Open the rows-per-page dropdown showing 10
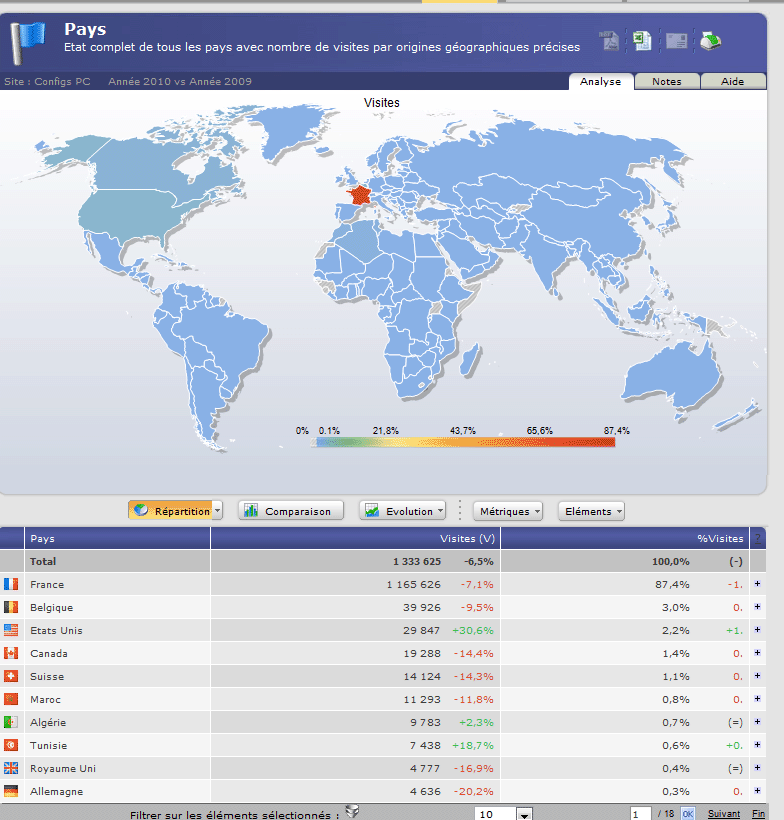 click(x=524, y=814)
